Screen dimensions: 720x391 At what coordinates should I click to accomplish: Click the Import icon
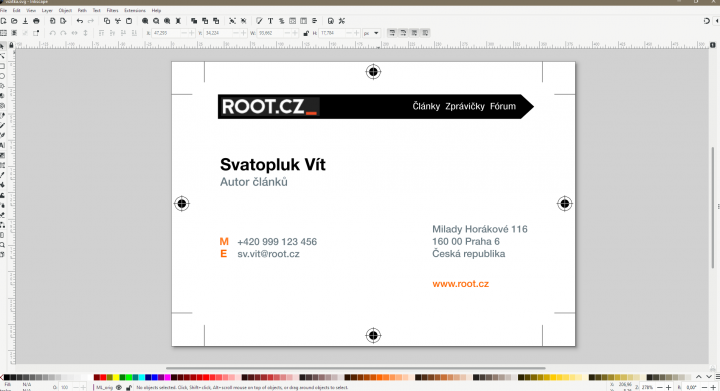(52, 21)
